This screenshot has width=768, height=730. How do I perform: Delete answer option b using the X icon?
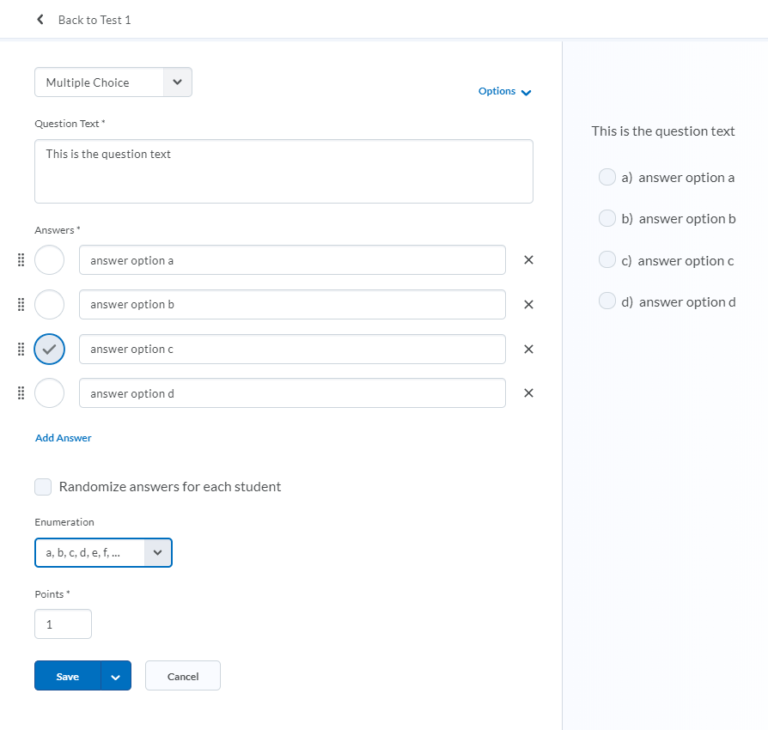pos(528,305)
